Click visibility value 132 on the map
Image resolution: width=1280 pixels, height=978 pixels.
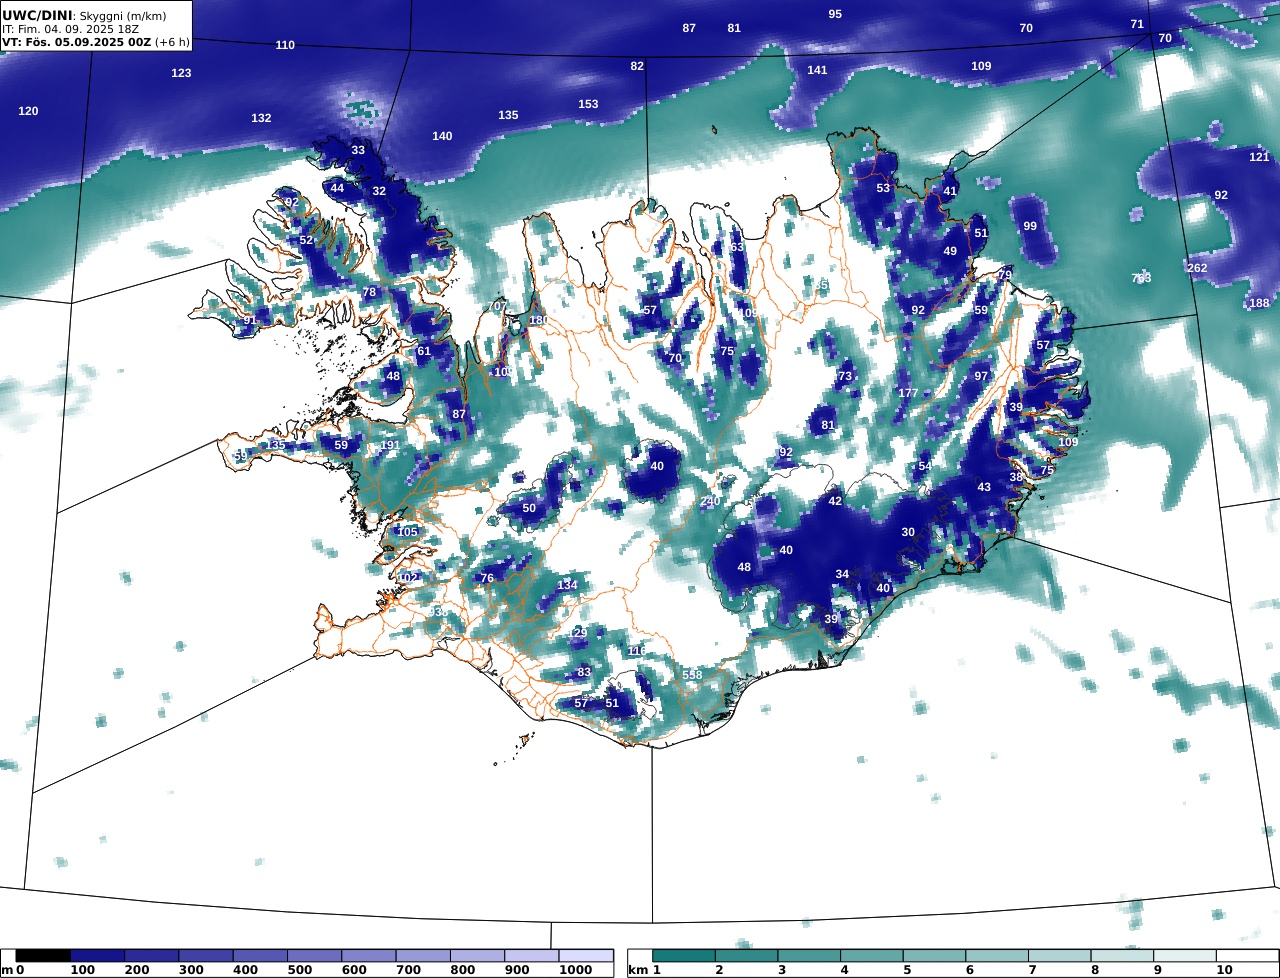pos(261,118)
